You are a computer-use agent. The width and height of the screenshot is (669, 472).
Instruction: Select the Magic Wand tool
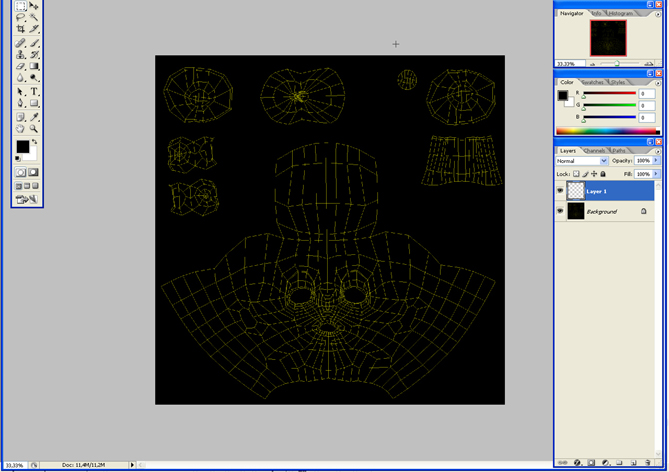pos(33,17)
